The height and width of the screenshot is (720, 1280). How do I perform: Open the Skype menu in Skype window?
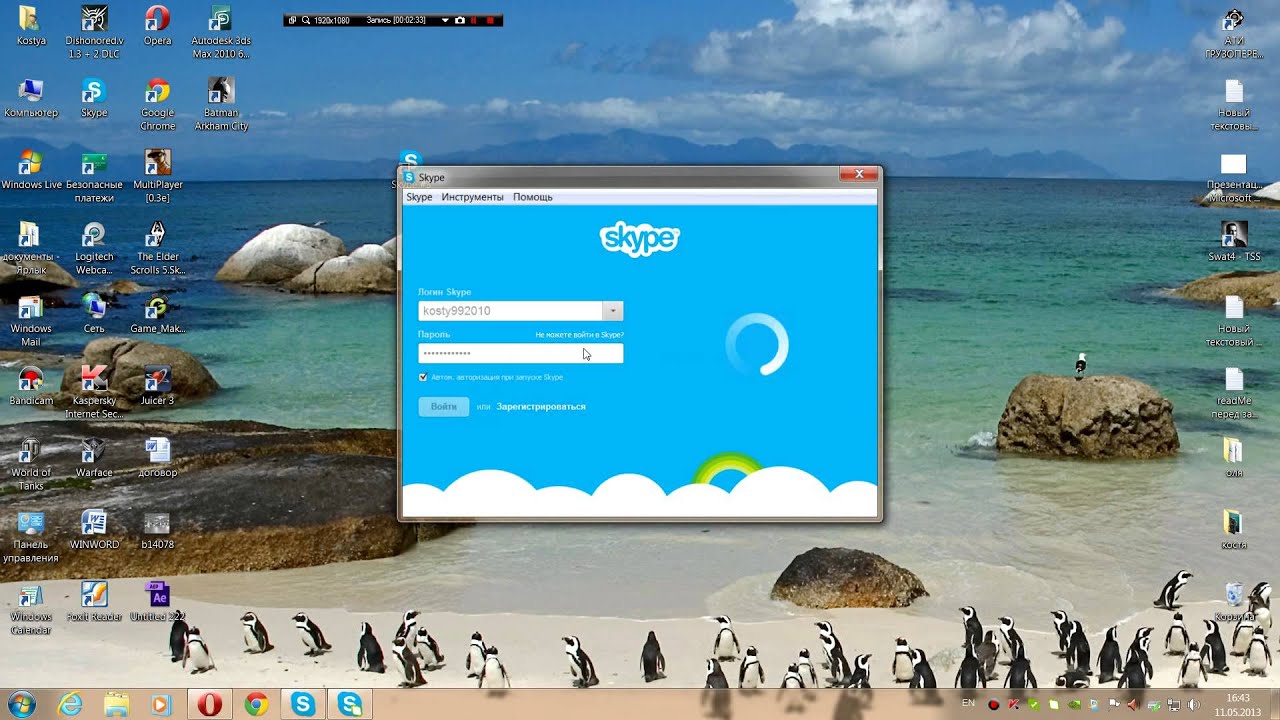point(419,197)
